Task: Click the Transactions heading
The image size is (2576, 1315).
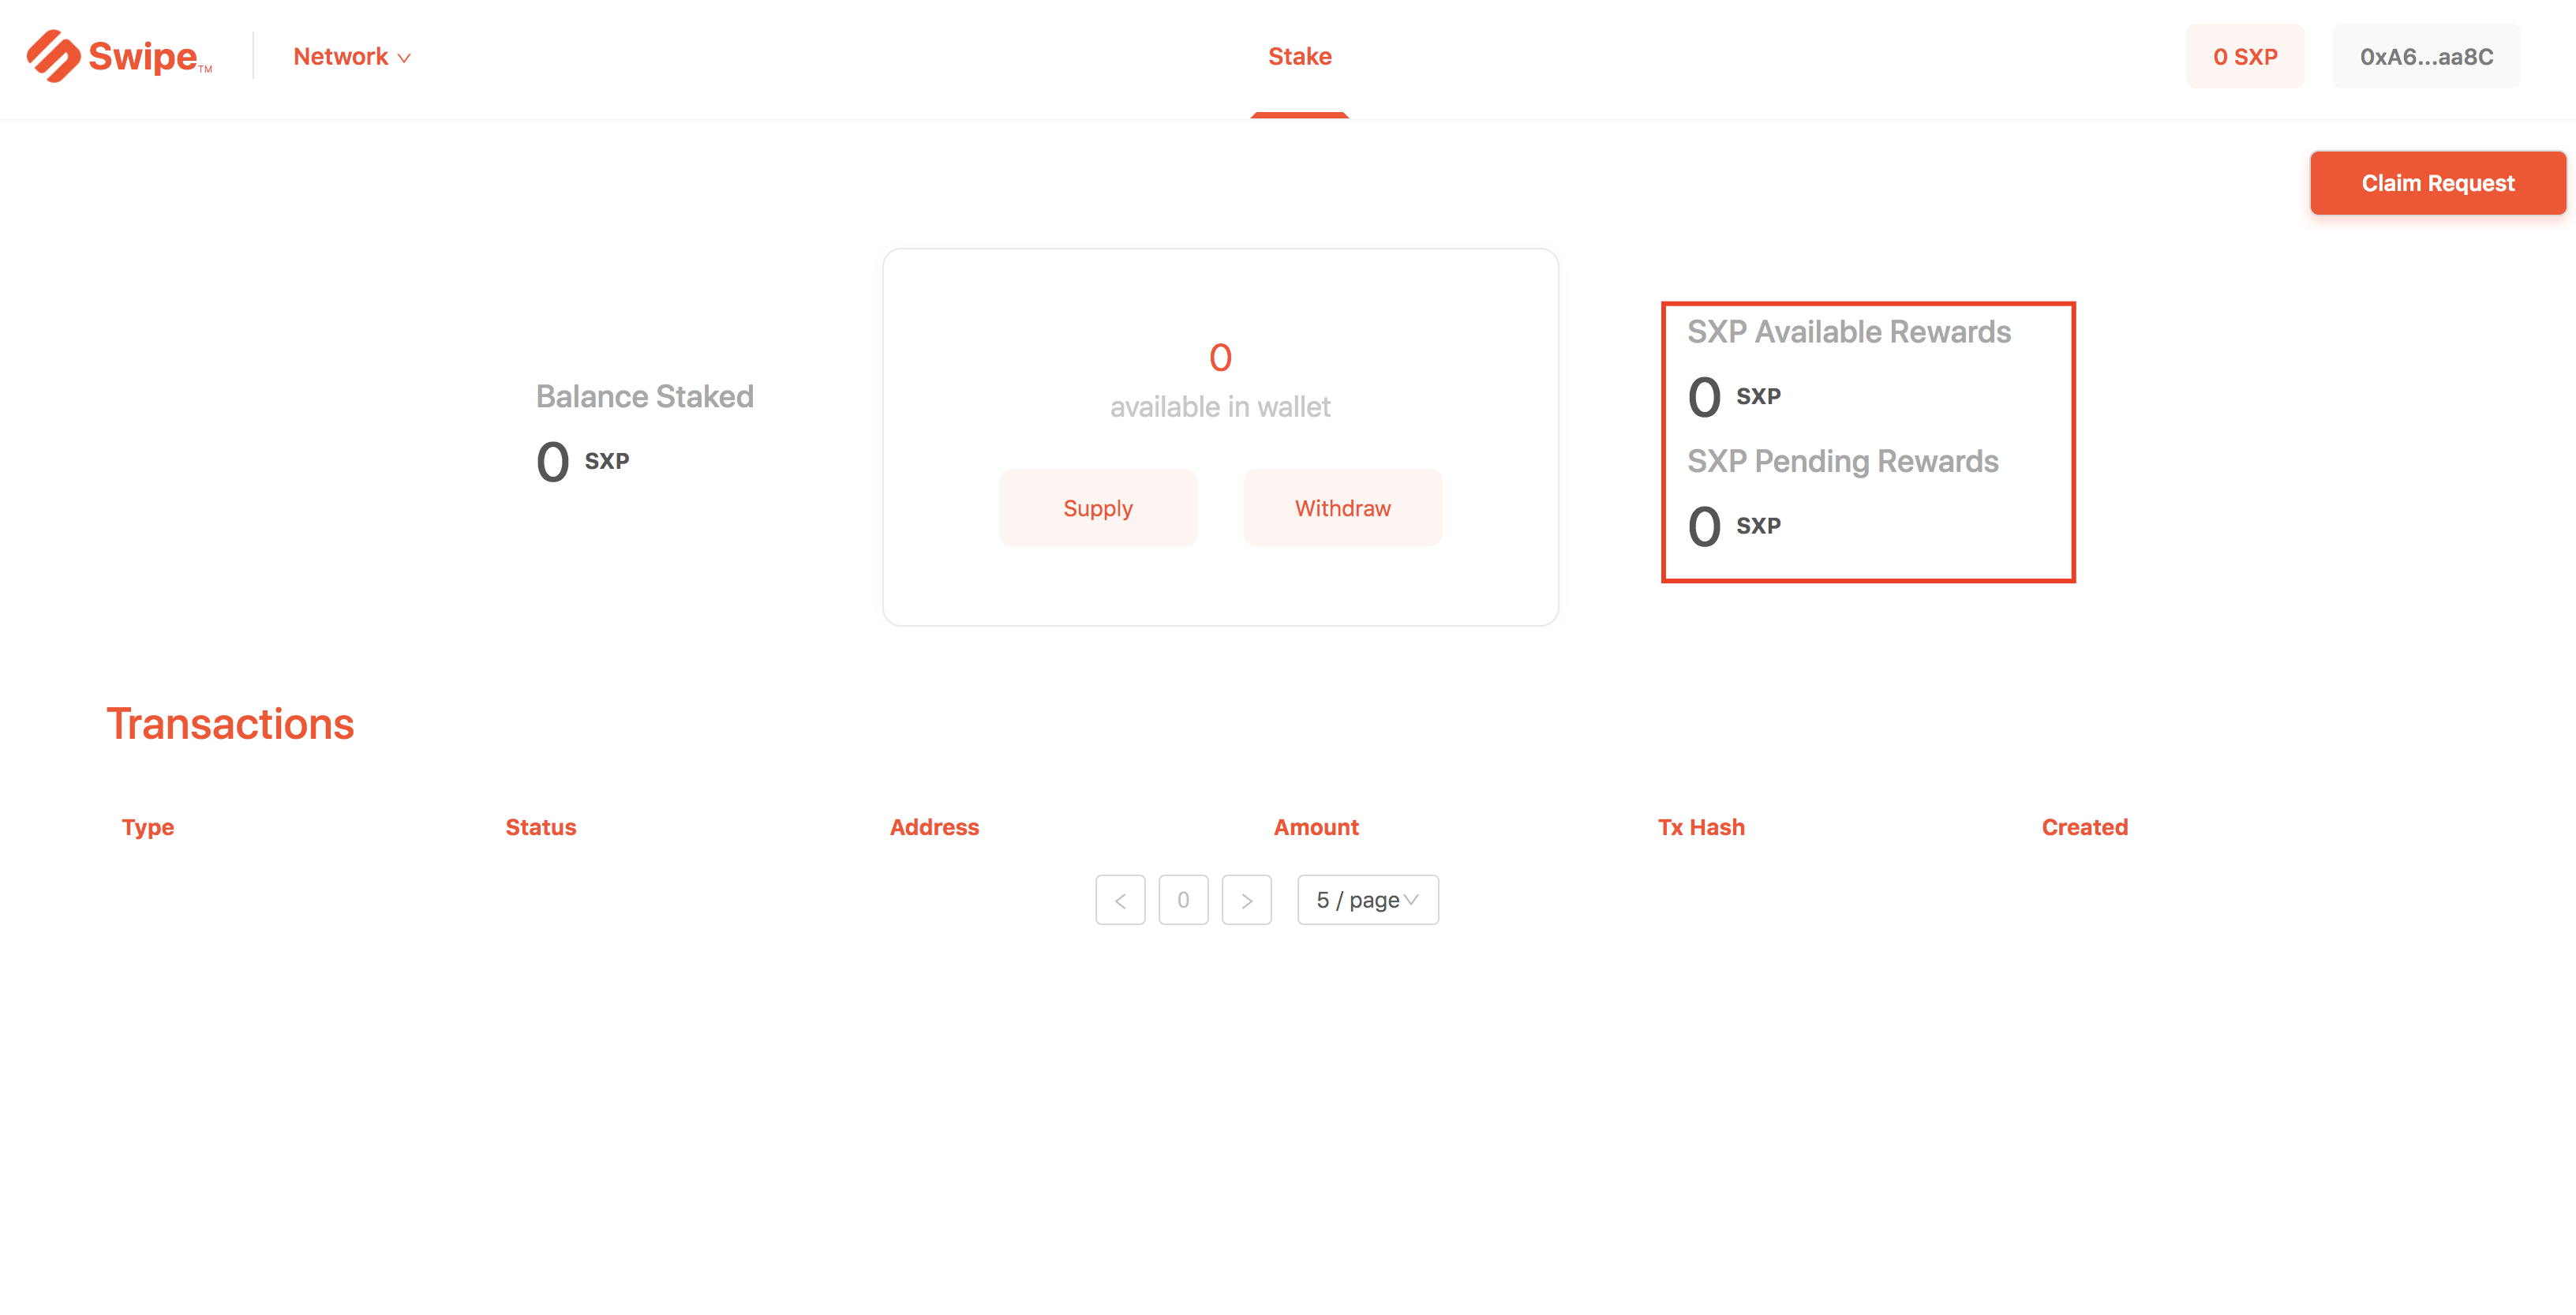Action: click(x=230, y=724)
